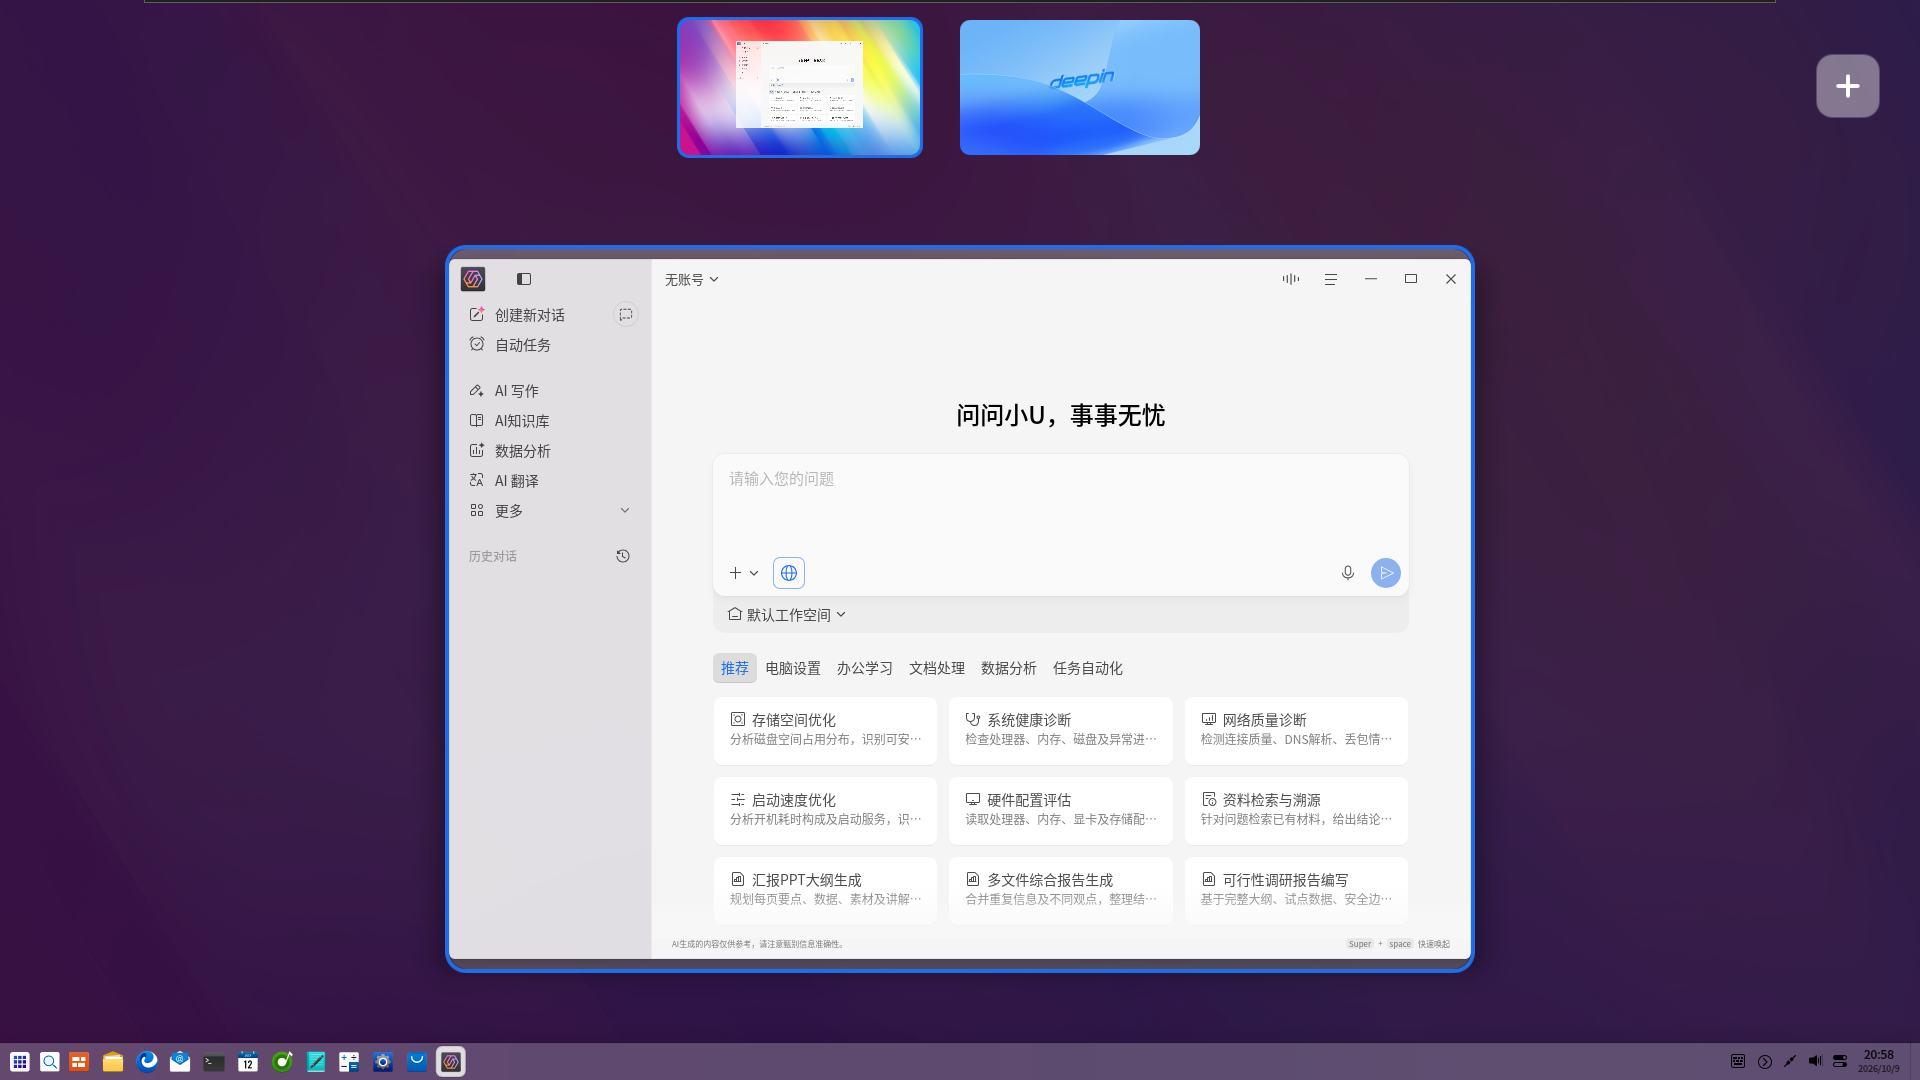Open the terminal icon in taskbar
Screen dimensions: 1920x1080
pos(214,1062)
